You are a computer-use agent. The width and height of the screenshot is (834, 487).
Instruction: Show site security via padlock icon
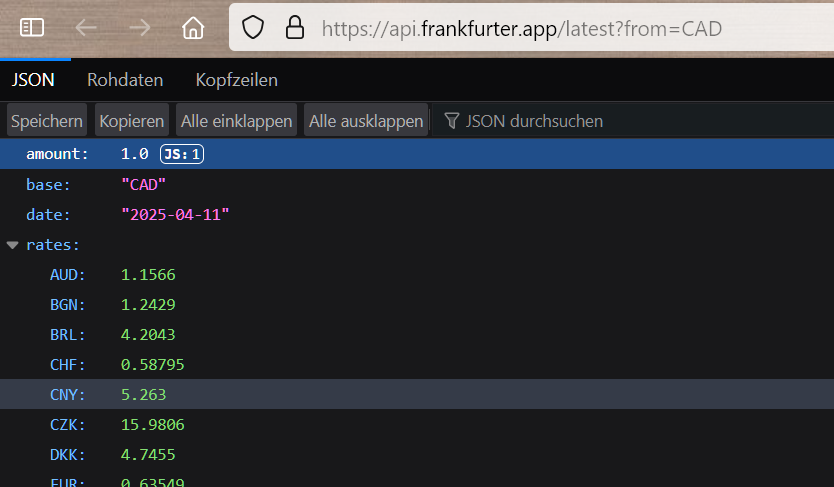click(x=295, y=28)
